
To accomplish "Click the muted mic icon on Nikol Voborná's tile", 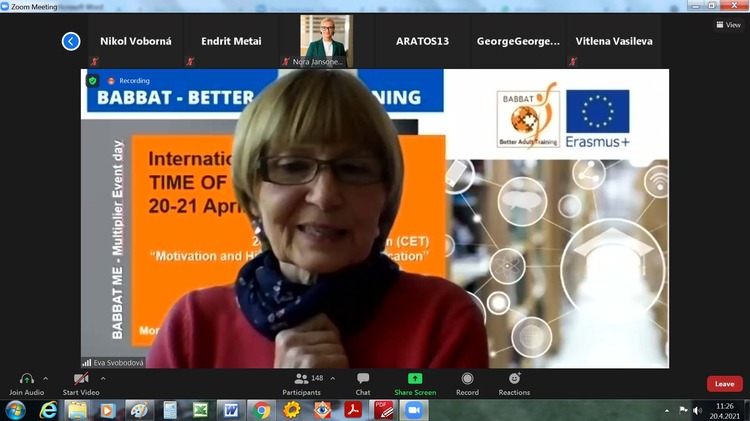I will coord(95,61).
